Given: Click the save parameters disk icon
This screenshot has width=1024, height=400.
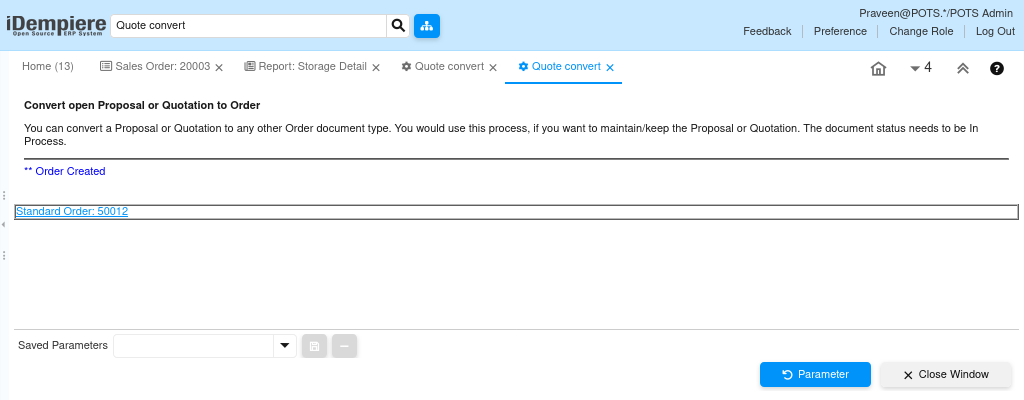Looking at the screenshot, I should pyautogui.click(x=314, y=346).
